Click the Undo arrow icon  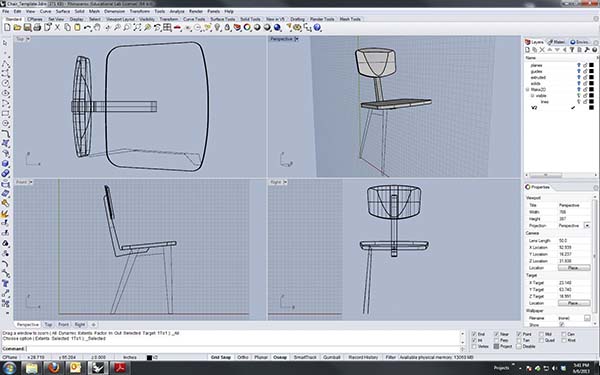(87, 28)
